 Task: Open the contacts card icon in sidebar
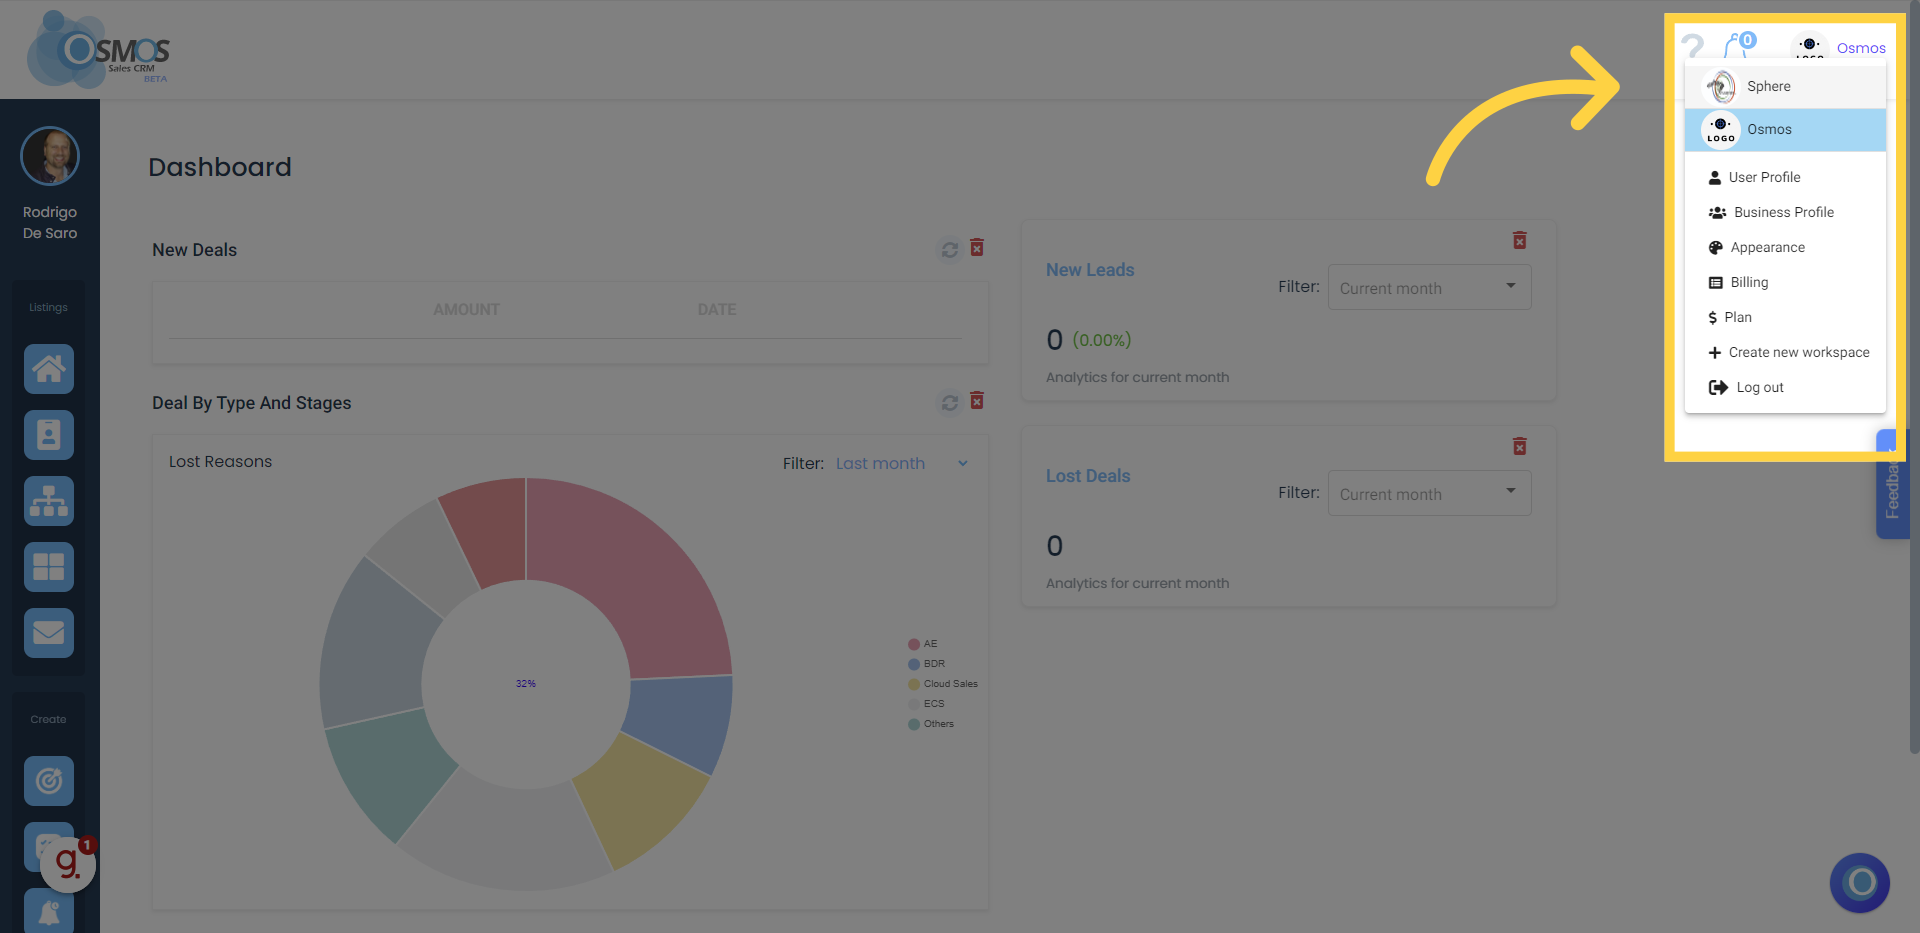tap(49, 435)
